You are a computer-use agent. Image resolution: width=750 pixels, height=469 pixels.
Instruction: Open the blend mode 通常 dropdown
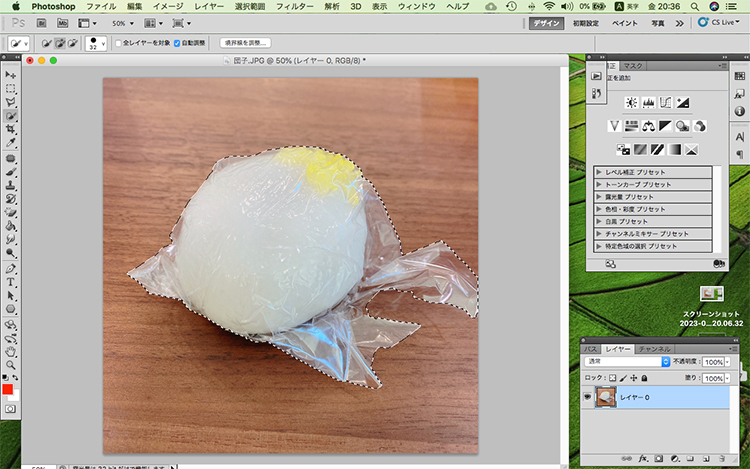(x=627, y=361)
